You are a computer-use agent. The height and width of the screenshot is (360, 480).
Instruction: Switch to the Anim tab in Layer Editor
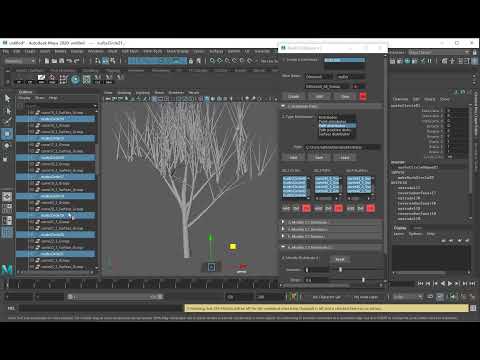coord(418,228)
